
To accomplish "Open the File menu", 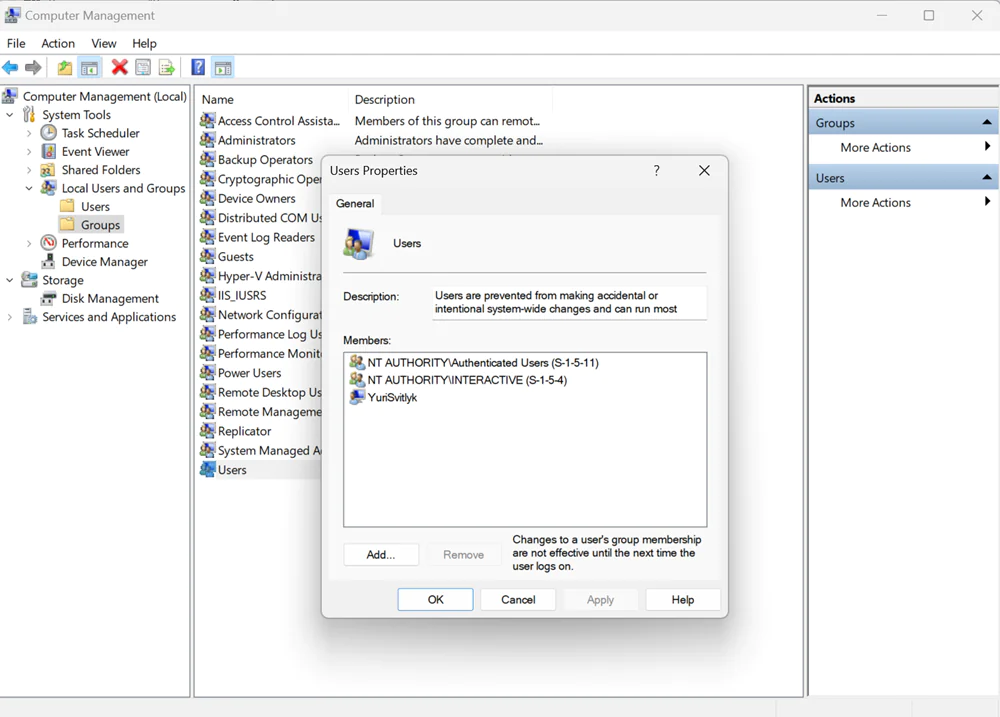I will 16,43.
